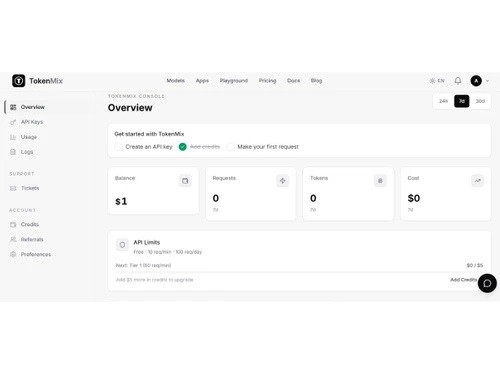Screen dimensions: 500x375
Task: Click the TokenMix logo icon
Action: [x=19, y=81]
